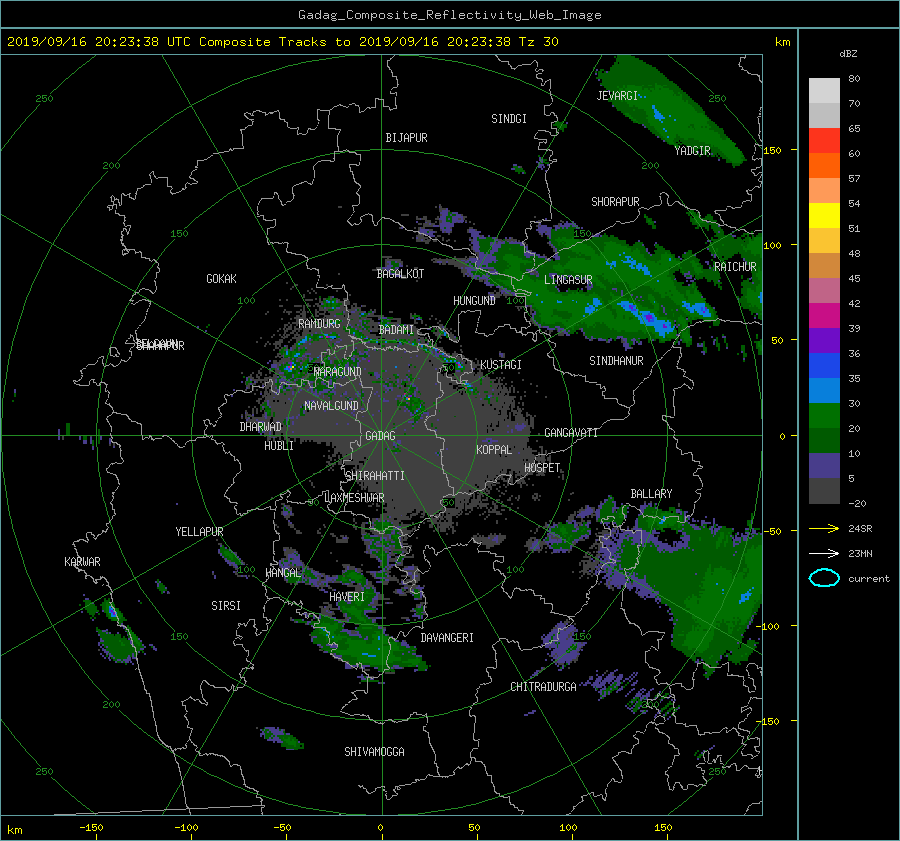Click the 23MN legend label text

(x=860, y=553)
